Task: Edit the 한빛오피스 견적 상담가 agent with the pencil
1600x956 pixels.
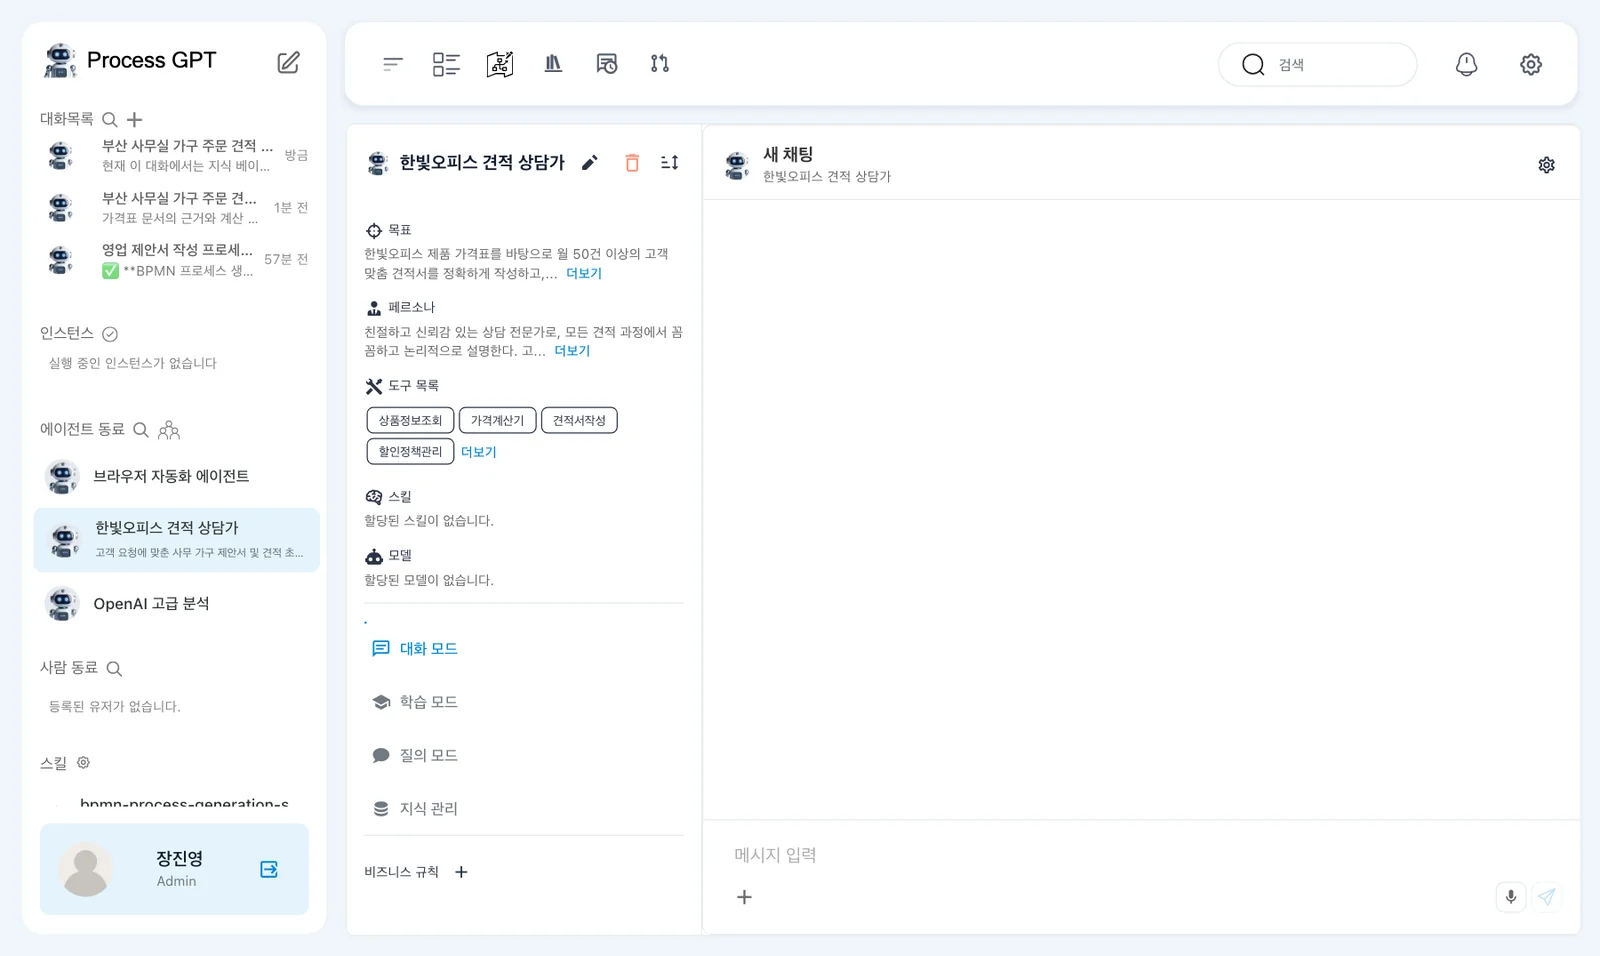Action: click(x=590, y=162)
